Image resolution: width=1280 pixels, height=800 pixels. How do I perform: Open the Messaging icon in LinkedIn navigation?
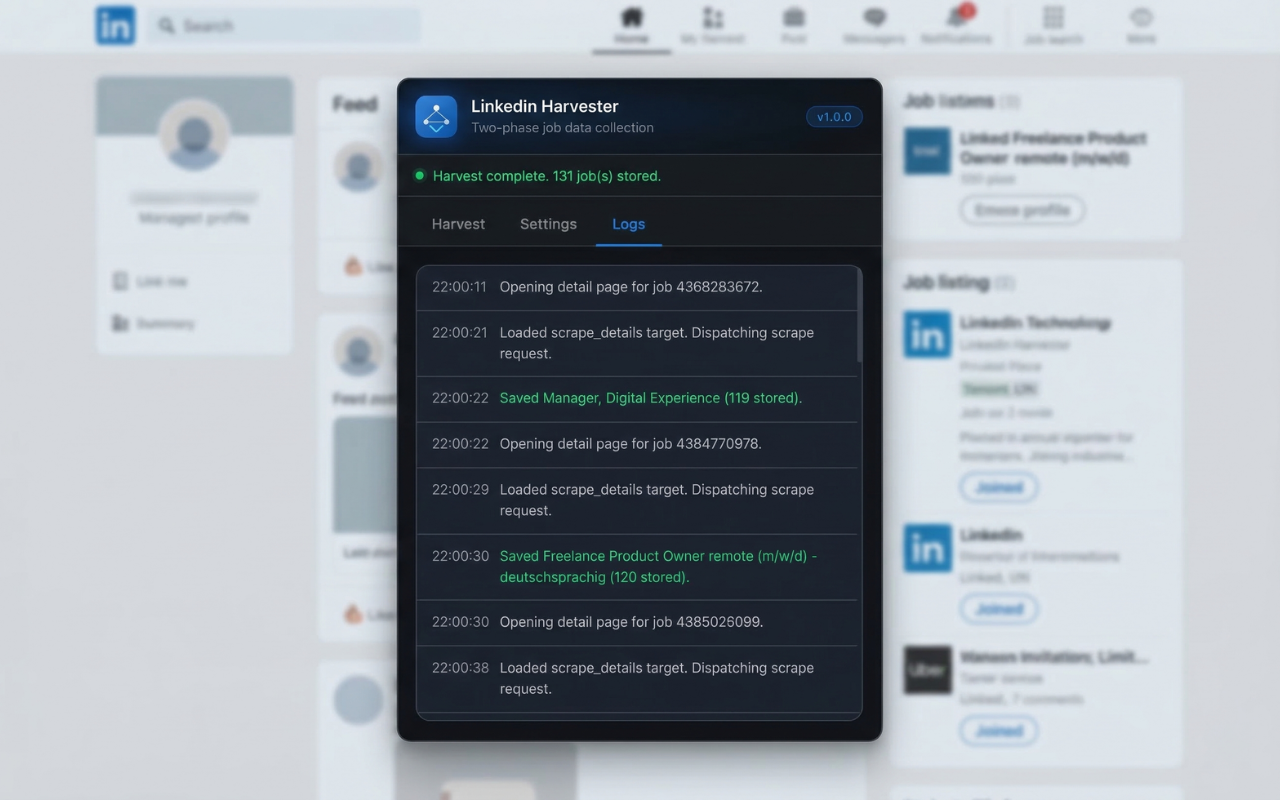click(x=875, y=18)
